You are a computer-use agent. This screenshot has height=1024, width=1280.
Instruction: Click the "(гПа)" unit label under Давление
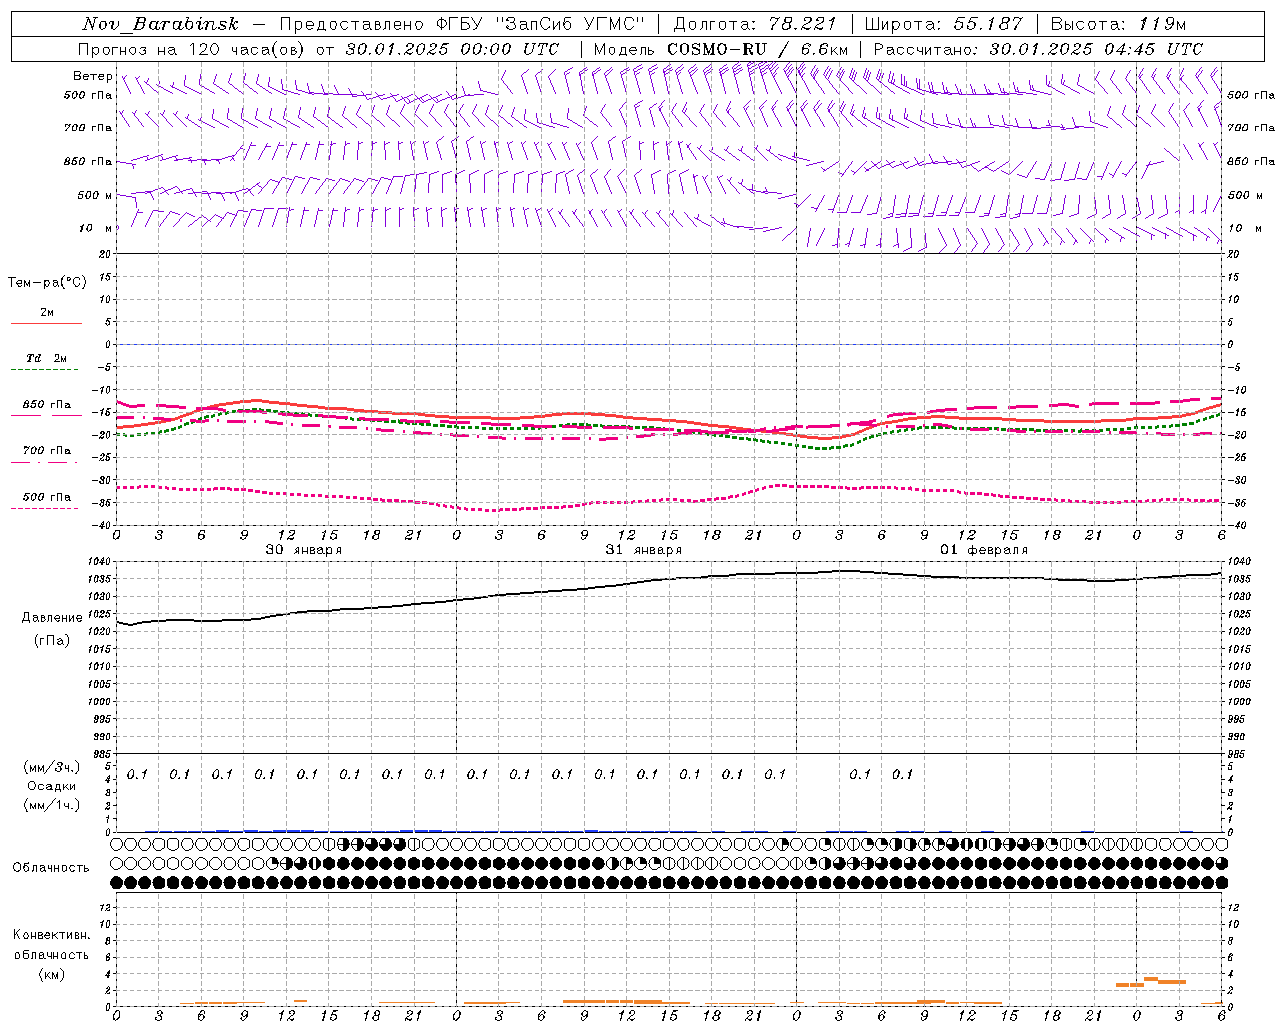[52, 640]
